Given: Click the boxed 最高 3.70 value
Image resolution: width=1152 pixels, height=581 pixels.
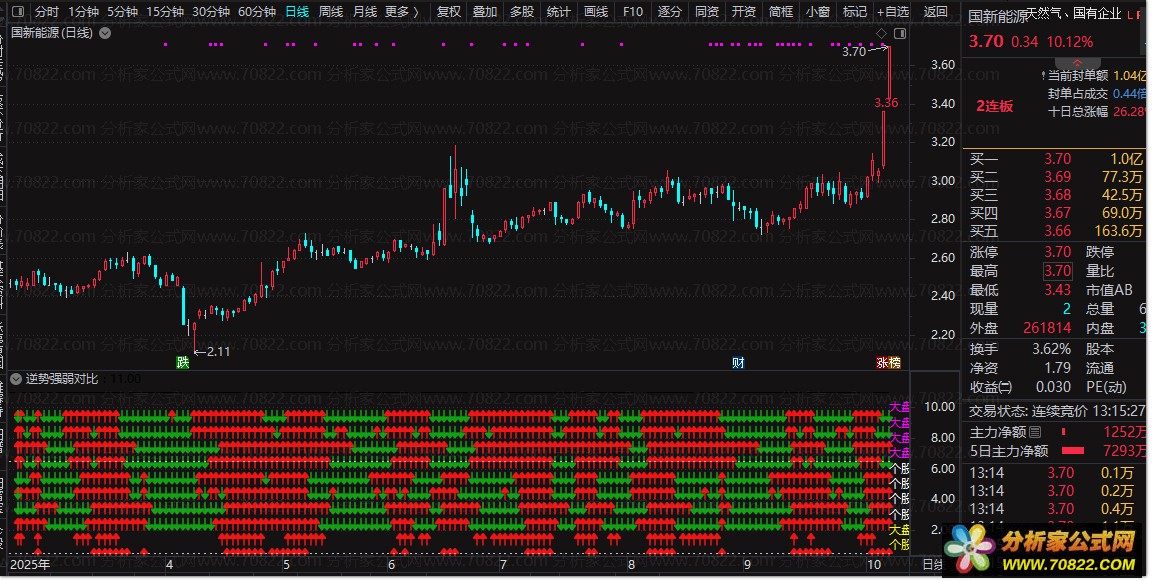Looking at the screenshot, I should click(1058, 271).
